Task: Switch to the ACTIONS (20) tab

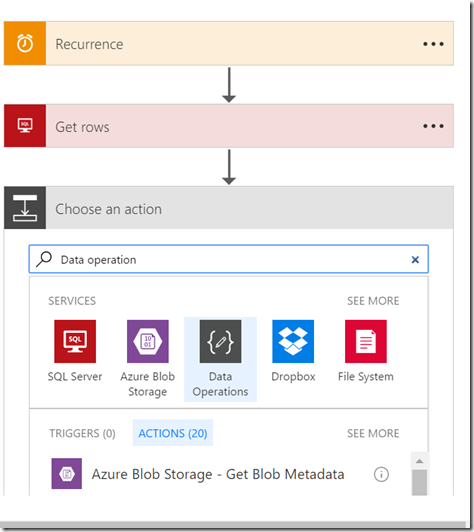Action: point(173,433)
